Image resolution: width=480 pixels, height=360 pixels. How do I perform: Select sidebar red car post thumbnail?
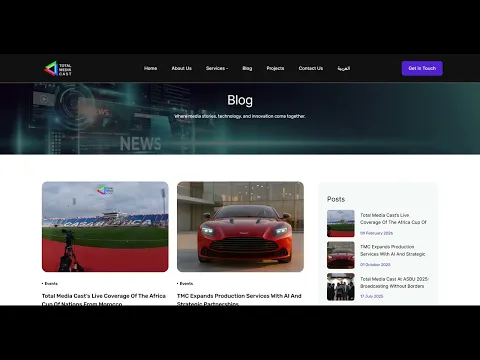[x=341, y=255]
